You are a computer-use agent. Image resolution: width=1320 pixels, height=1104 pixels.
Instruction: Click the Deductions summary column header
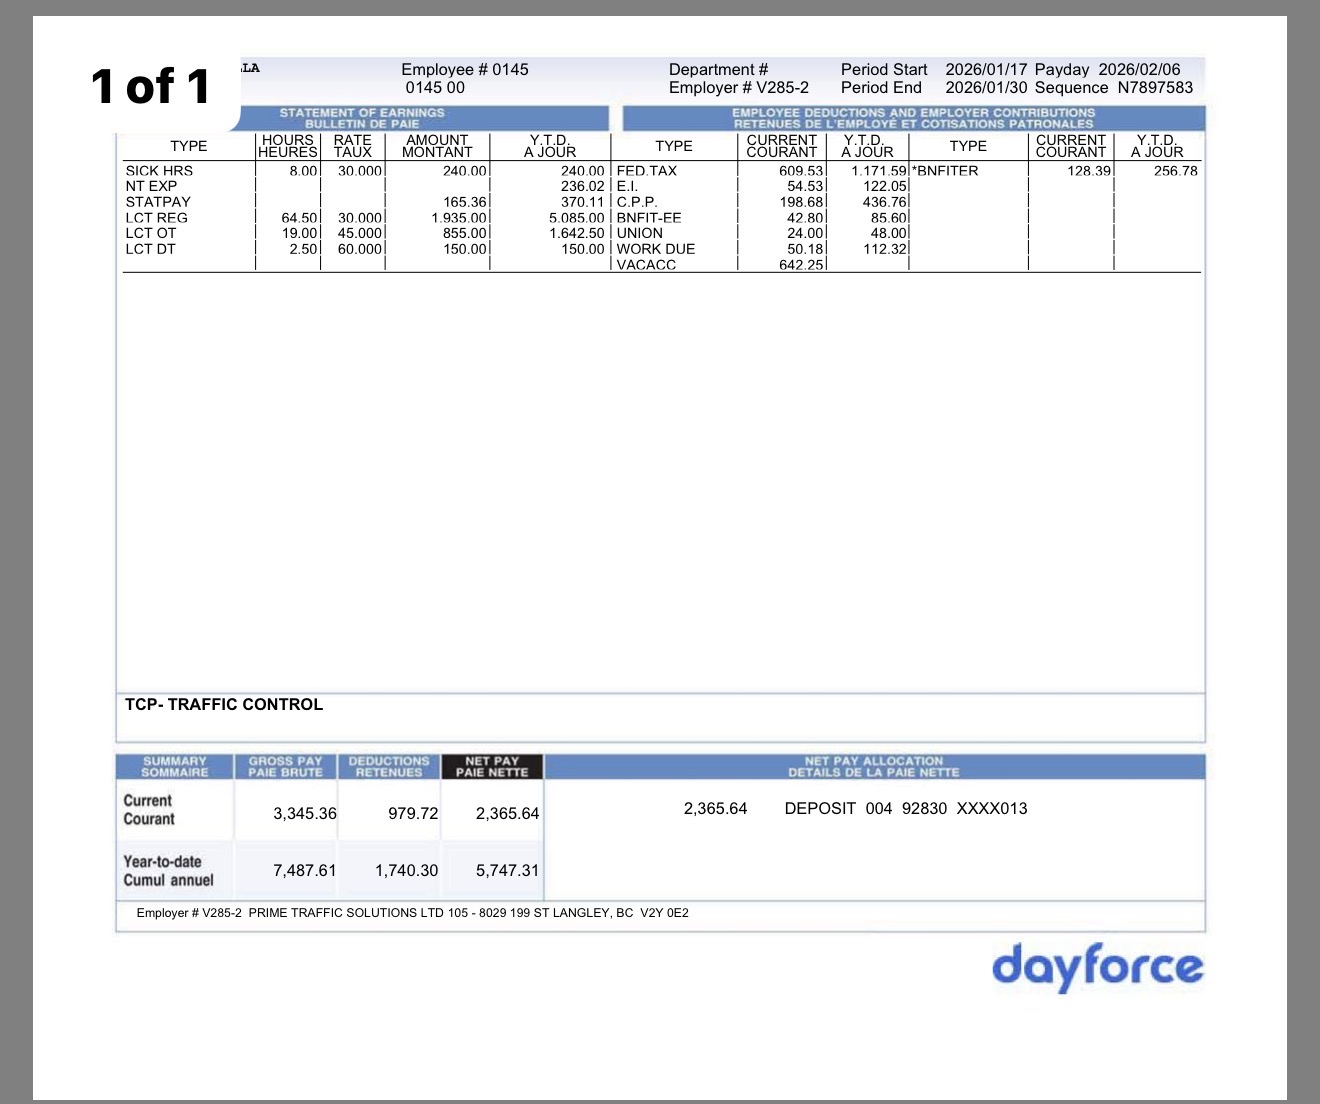pos(389,766)
